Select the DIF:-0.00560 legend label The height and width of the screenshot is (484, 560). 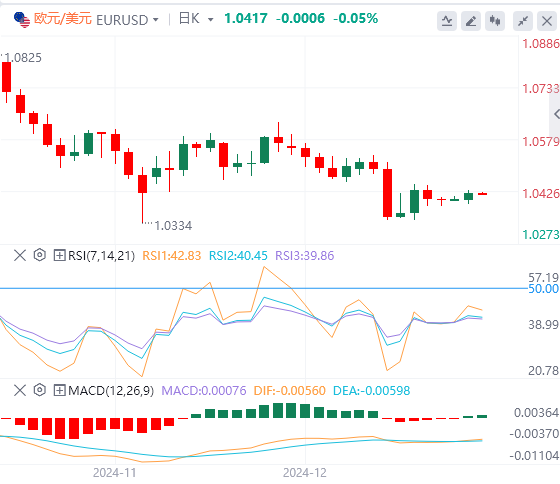pos(290,391)
